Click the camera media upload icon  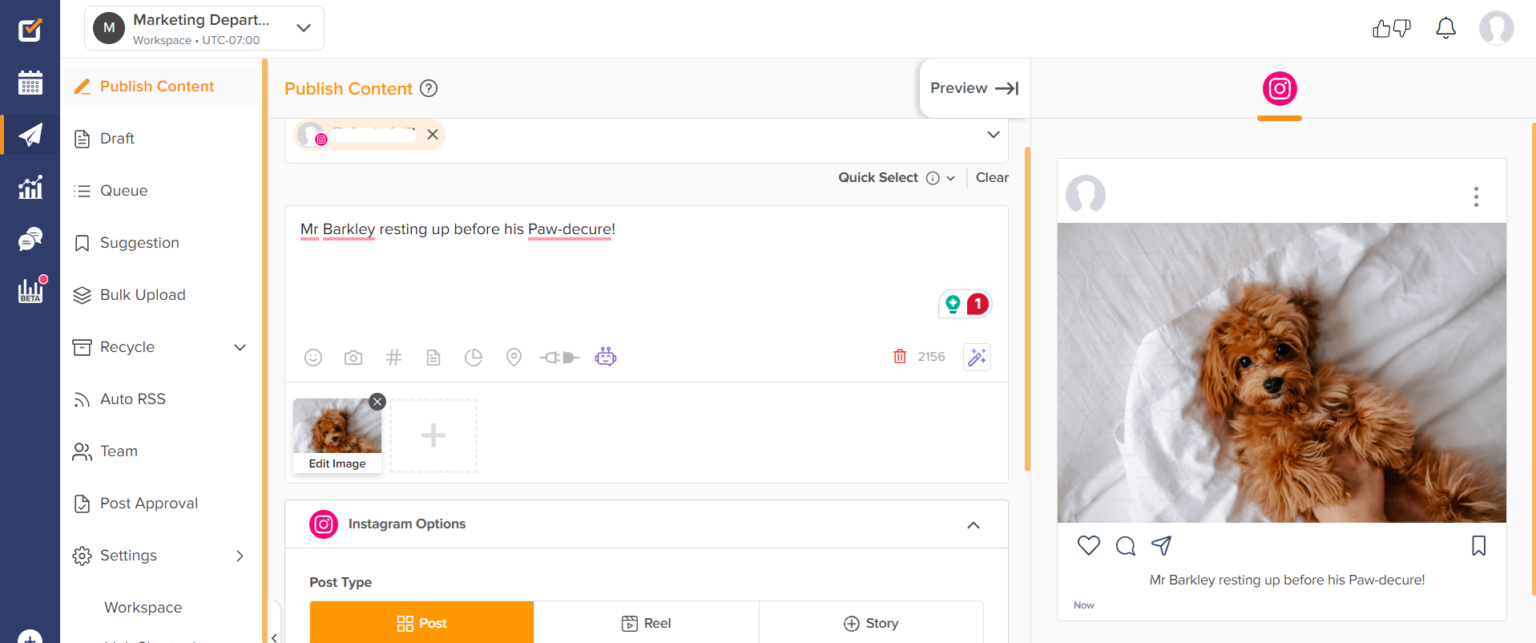pos(353,357)
